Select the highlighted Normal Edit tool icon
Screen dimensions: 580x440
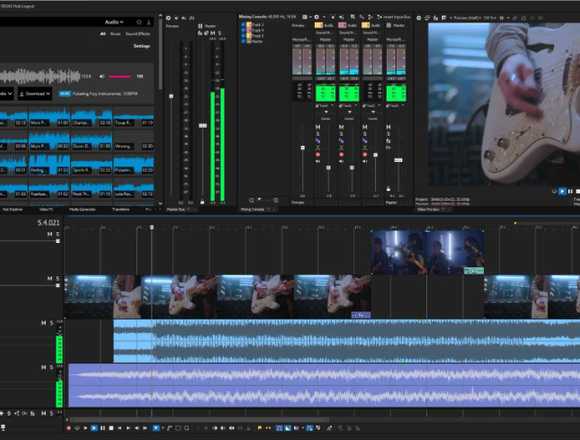[x=156, y=428]
